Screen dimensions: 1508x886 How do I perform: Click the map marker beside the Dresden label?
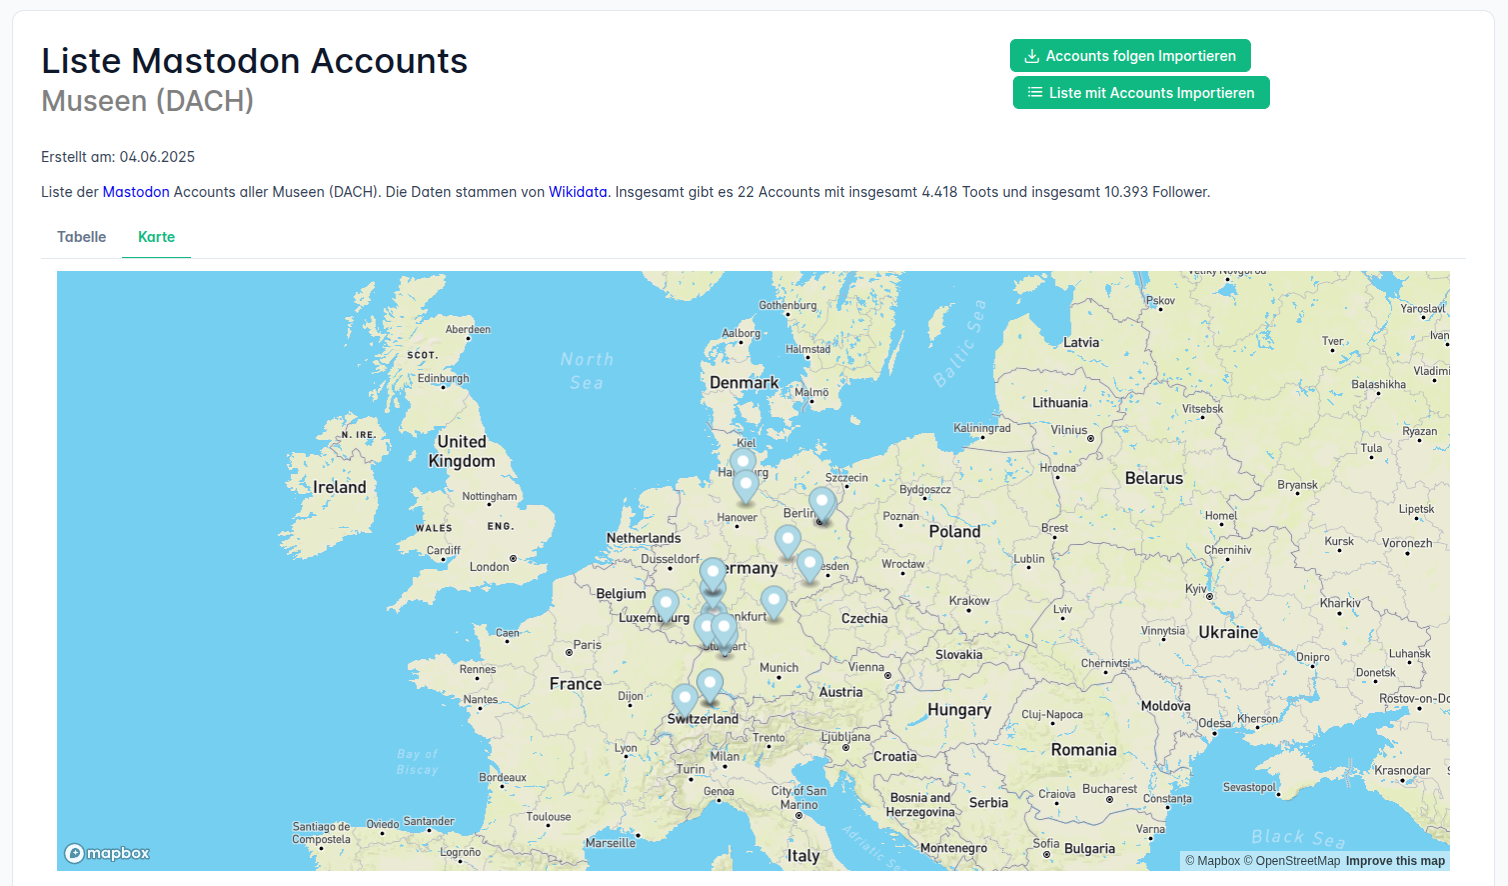pos(810,568)
